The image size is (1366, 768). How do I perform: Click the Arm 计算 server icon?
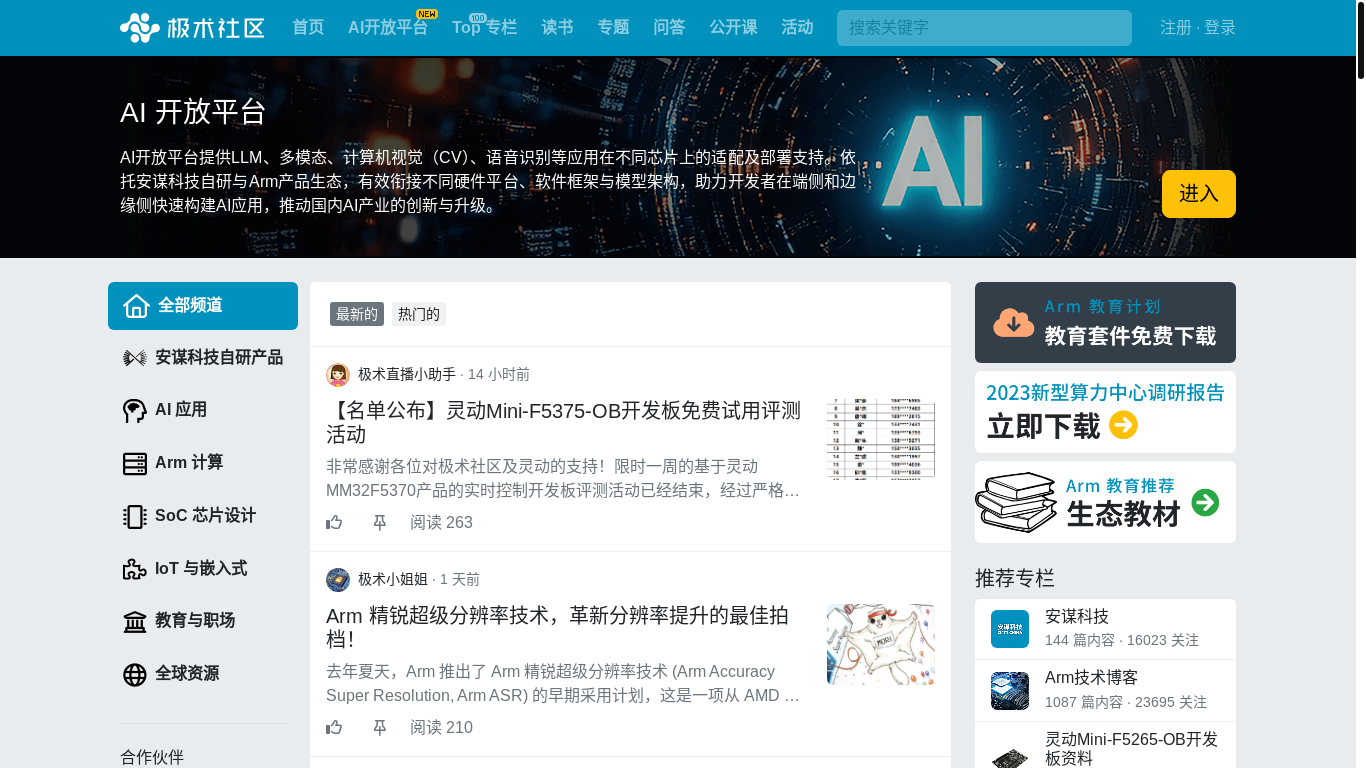135,463
